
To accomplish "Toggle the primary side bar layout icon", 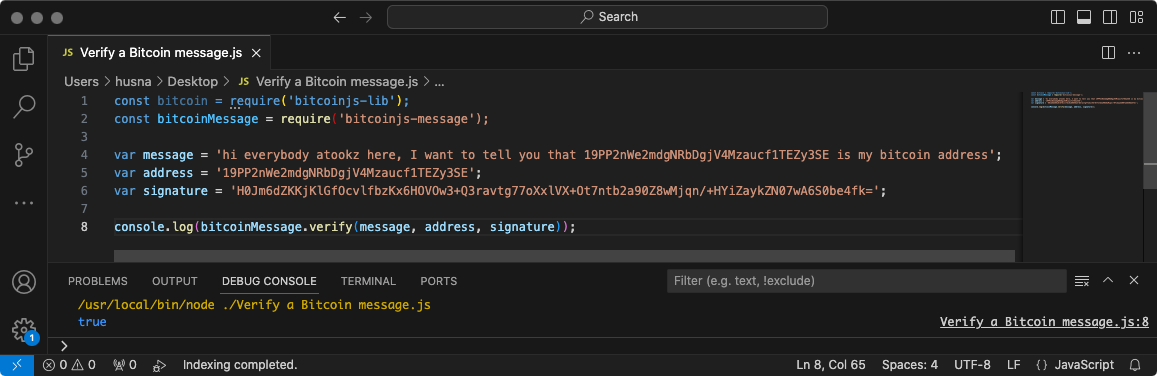I will point(1057,17).
